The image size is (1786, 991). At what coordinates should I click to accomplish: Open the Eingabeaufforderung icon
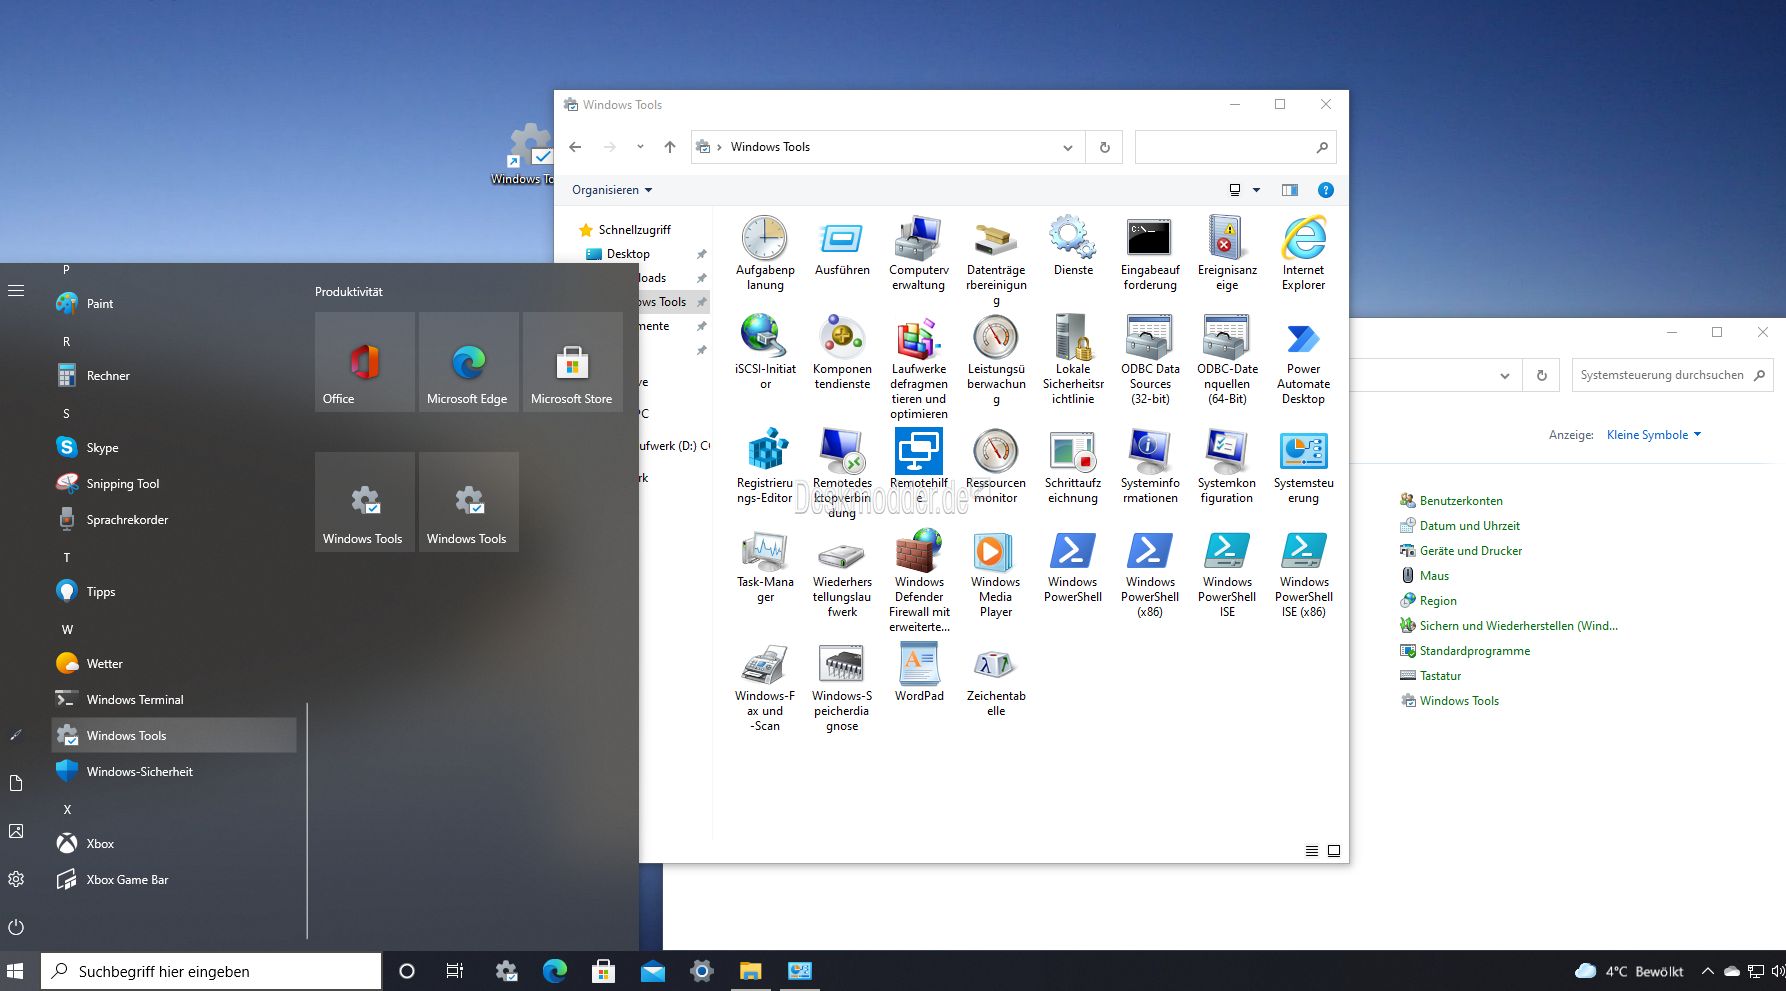click(x=1150, y=253)
